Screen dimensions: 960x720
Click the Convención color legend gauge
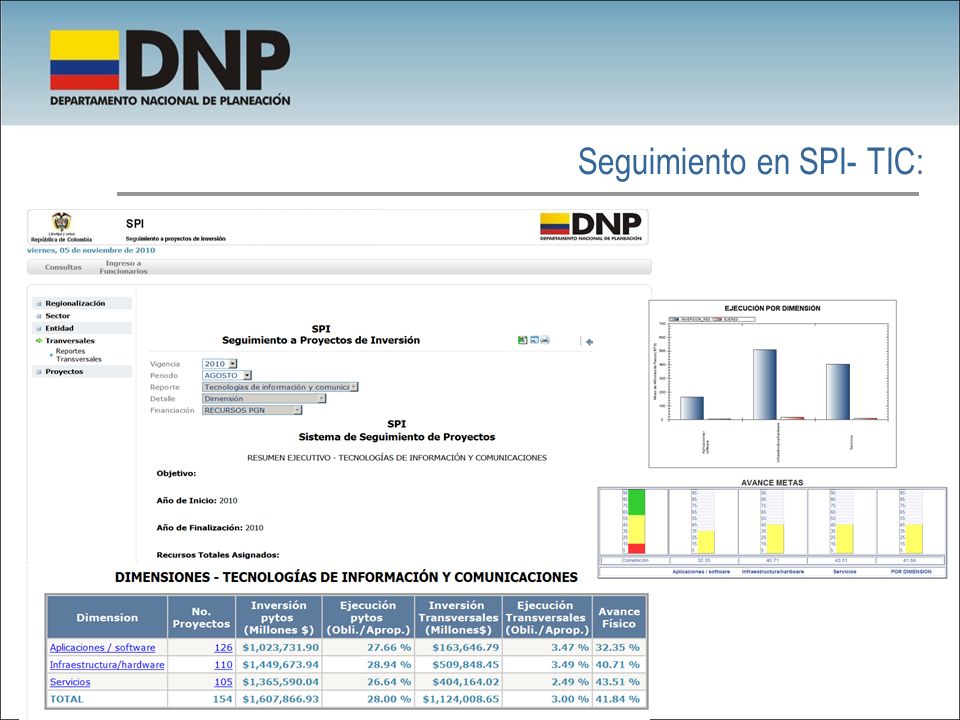[x=634, y=522]
